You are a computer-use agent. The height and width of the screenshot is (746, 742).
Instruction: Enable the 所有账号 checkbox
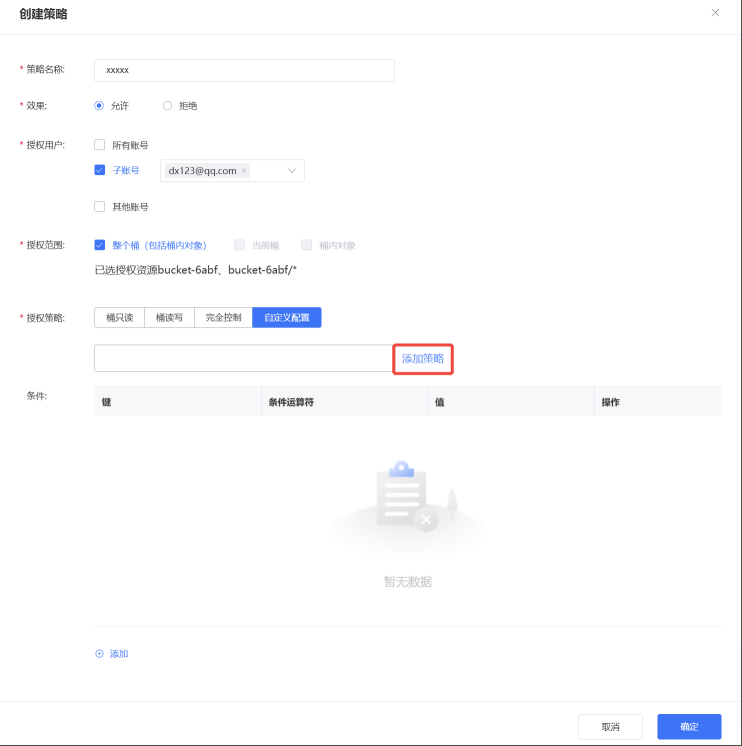click(x=99, y=144)
